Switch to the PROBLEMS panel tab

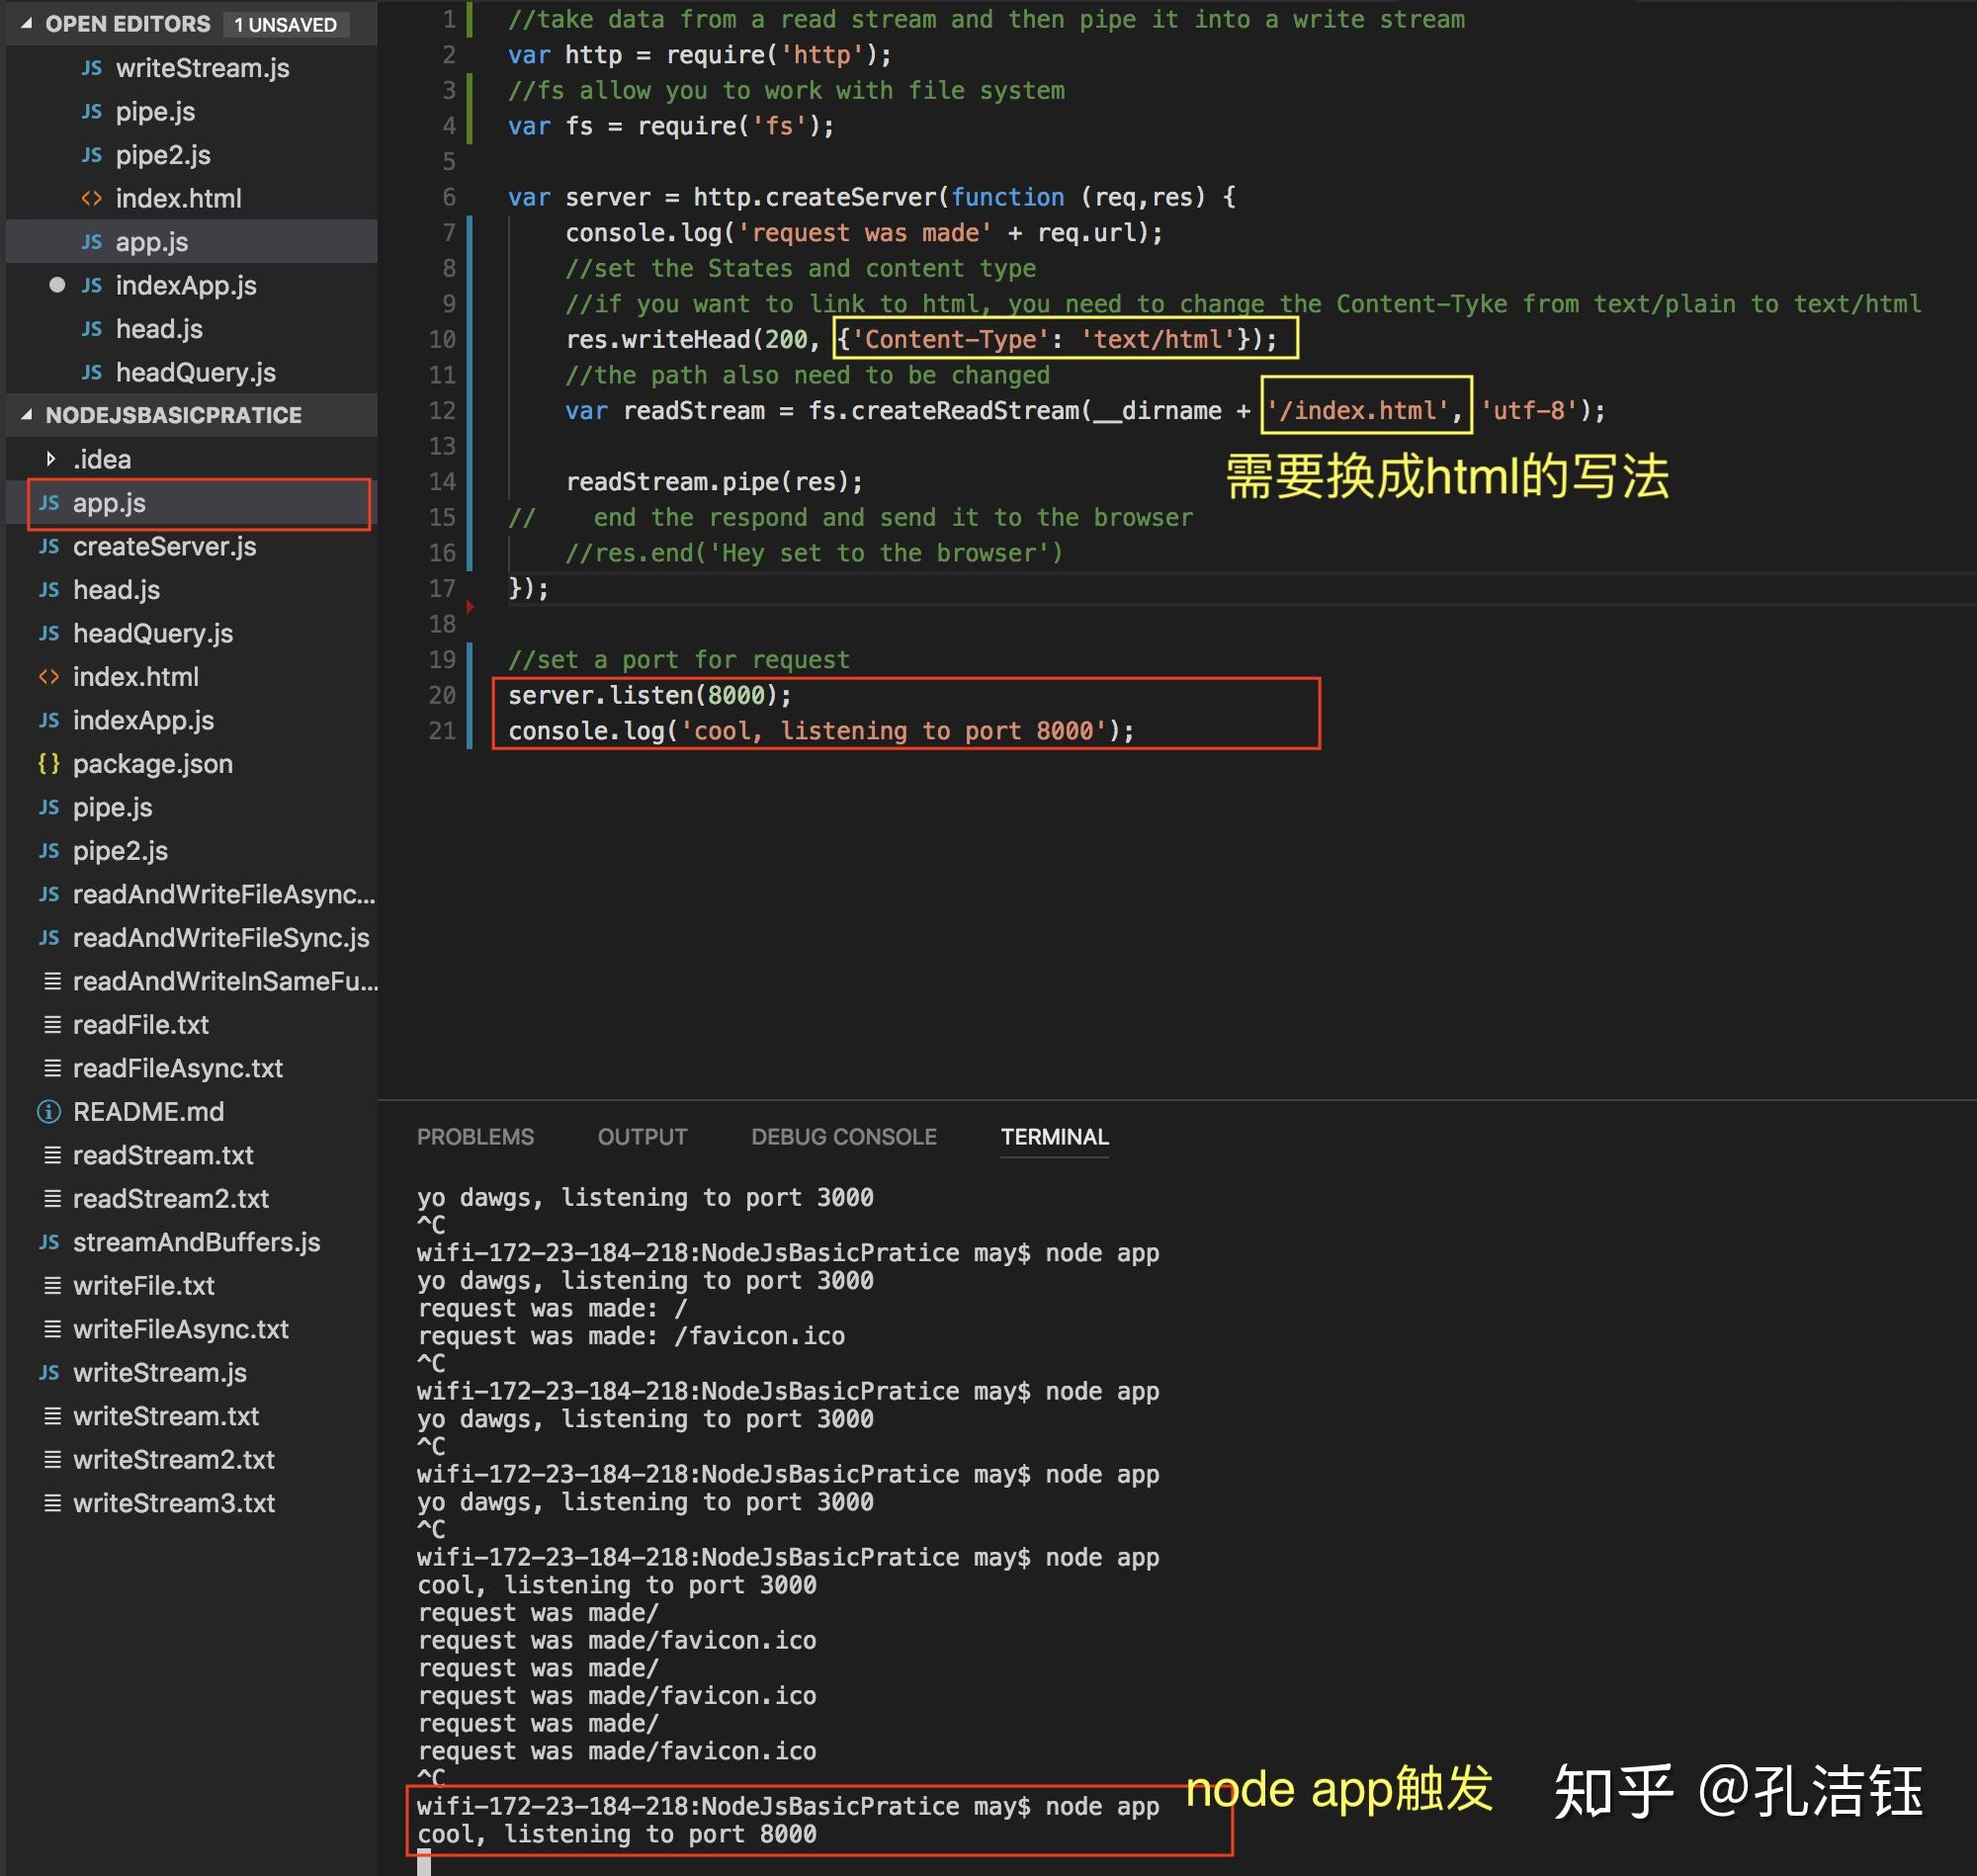pyautogui.click(x=475, y=1137)
